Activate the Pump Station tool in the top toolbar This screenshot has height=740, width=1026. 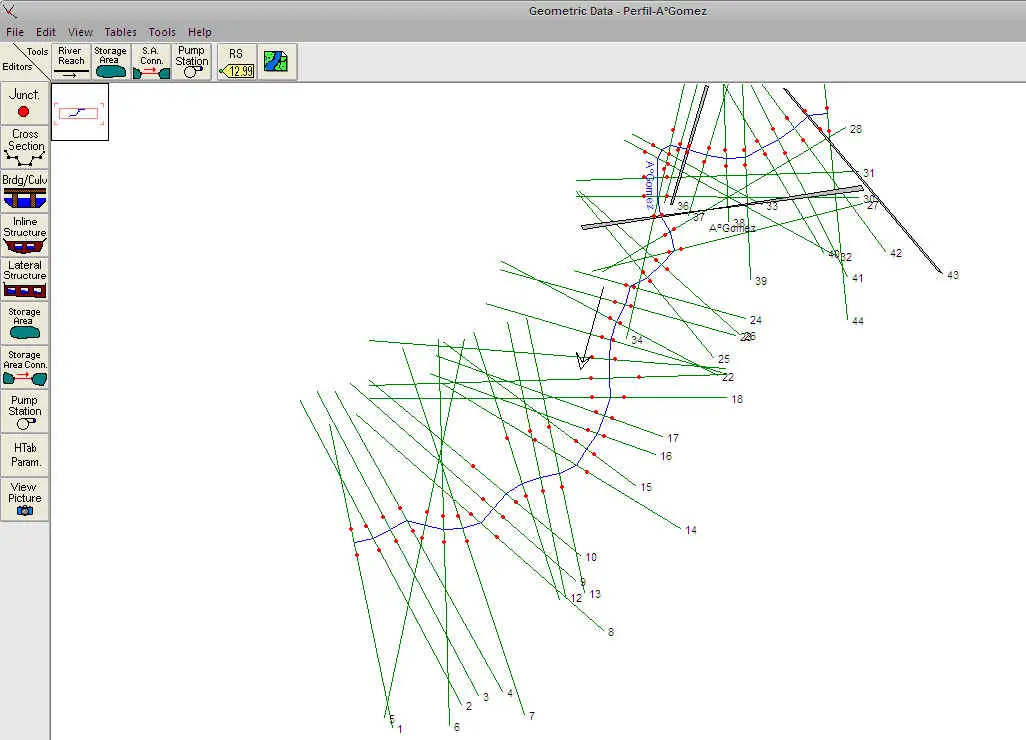191,62
